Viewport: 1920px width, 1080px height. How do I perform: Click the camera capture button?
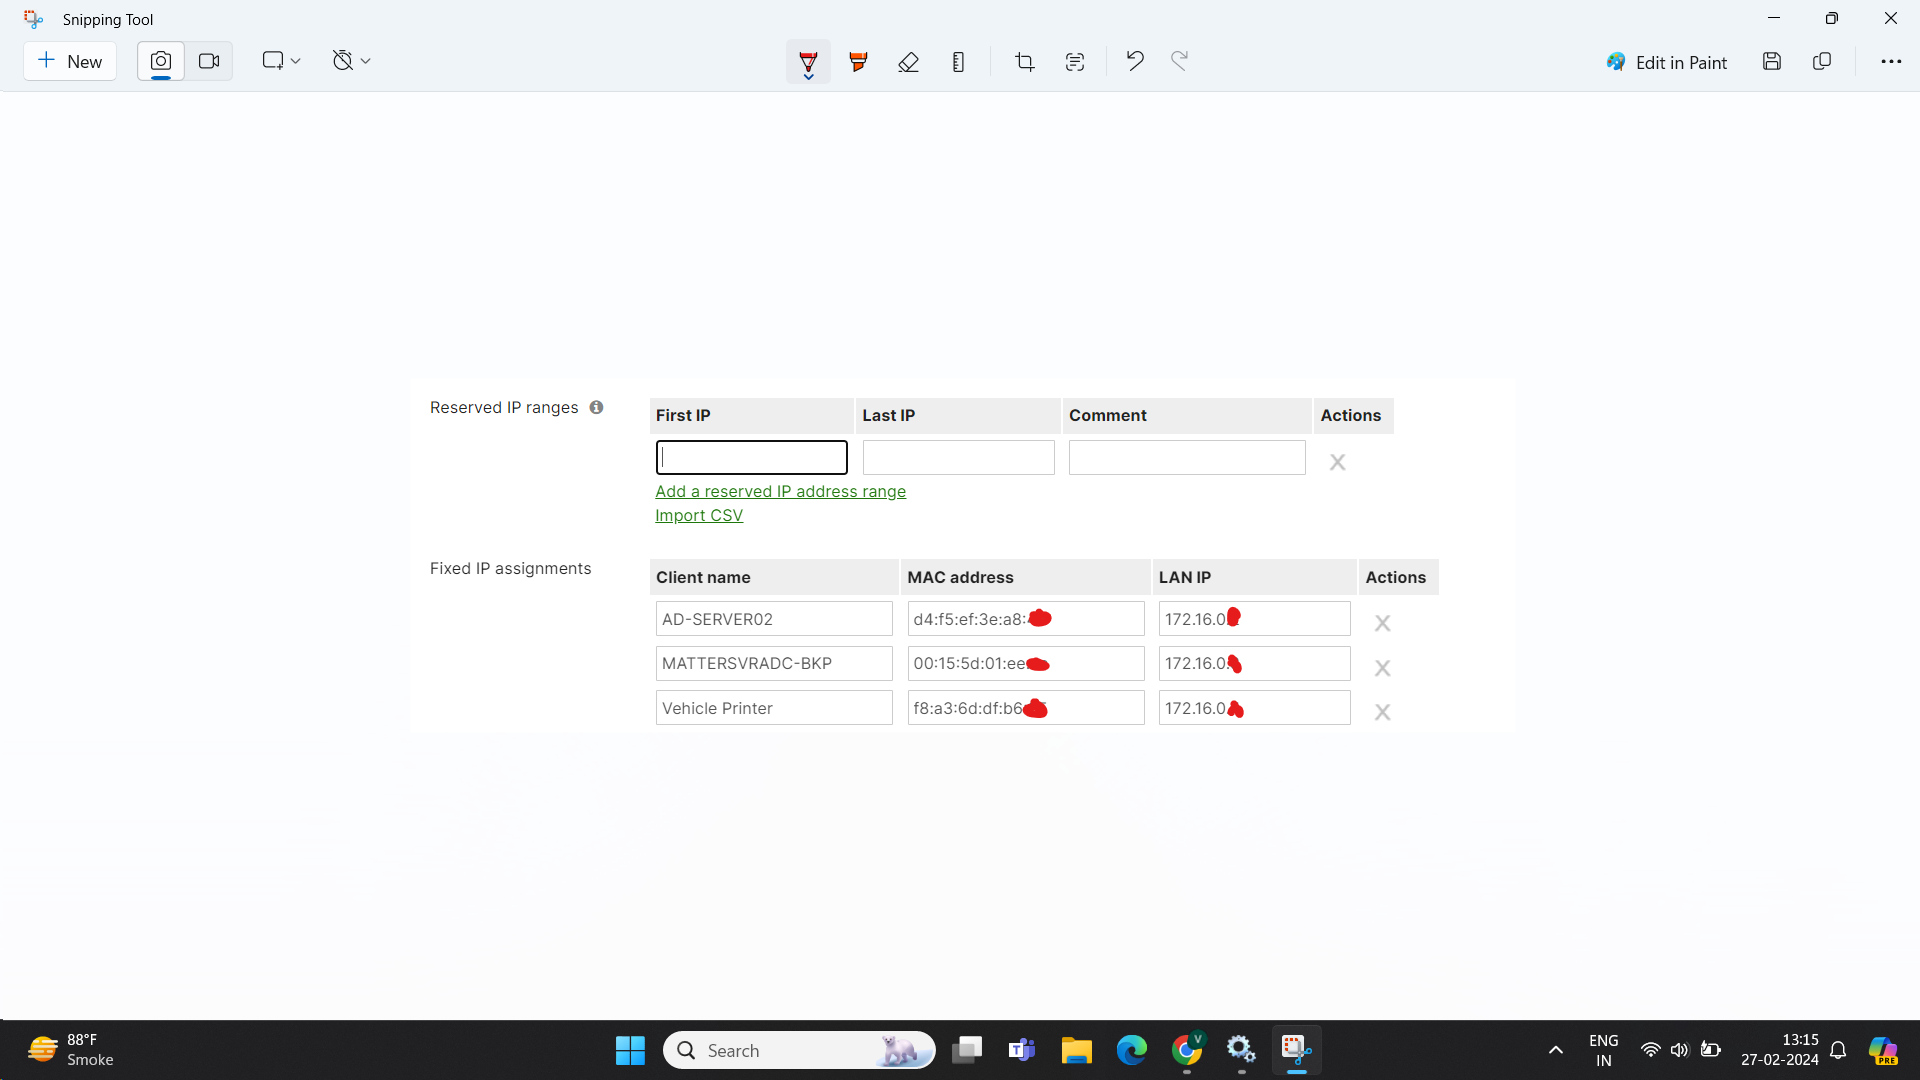160,61
